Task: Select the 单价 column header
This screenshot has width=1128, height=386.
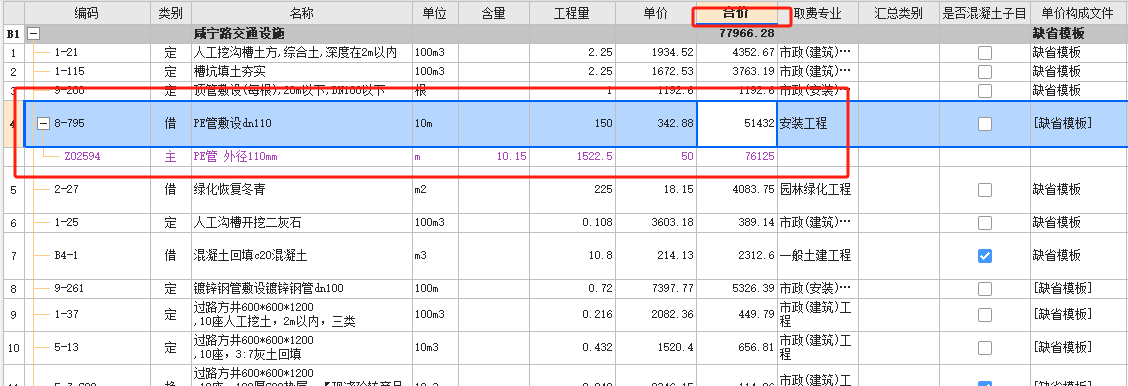Action: [x=655, y=14]
